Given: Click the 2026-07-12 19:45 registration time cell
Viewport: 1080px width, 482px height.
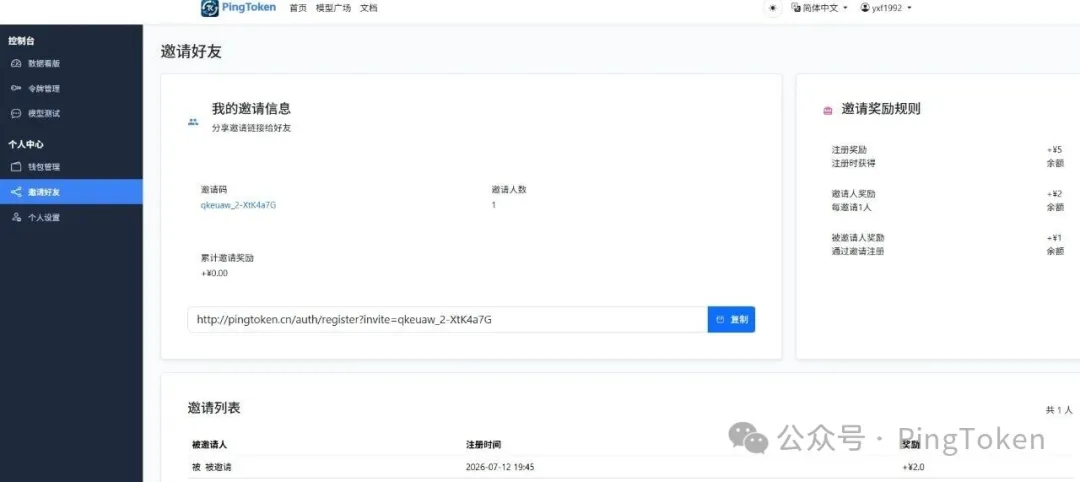Looking at the screenshot, I should click(500, 467).
